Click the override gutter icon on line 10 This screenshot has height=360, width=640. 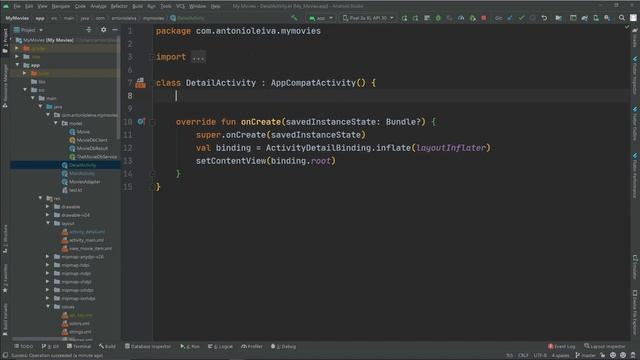tap(141, 122)
